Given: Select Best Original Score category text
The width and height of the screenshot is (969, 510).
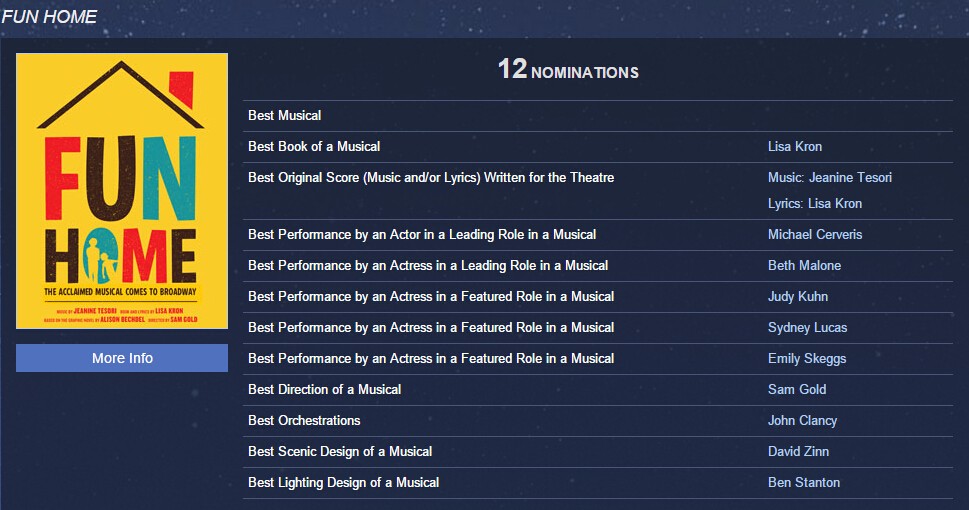Looking at the screenshot, I should [x=431, y=177].
